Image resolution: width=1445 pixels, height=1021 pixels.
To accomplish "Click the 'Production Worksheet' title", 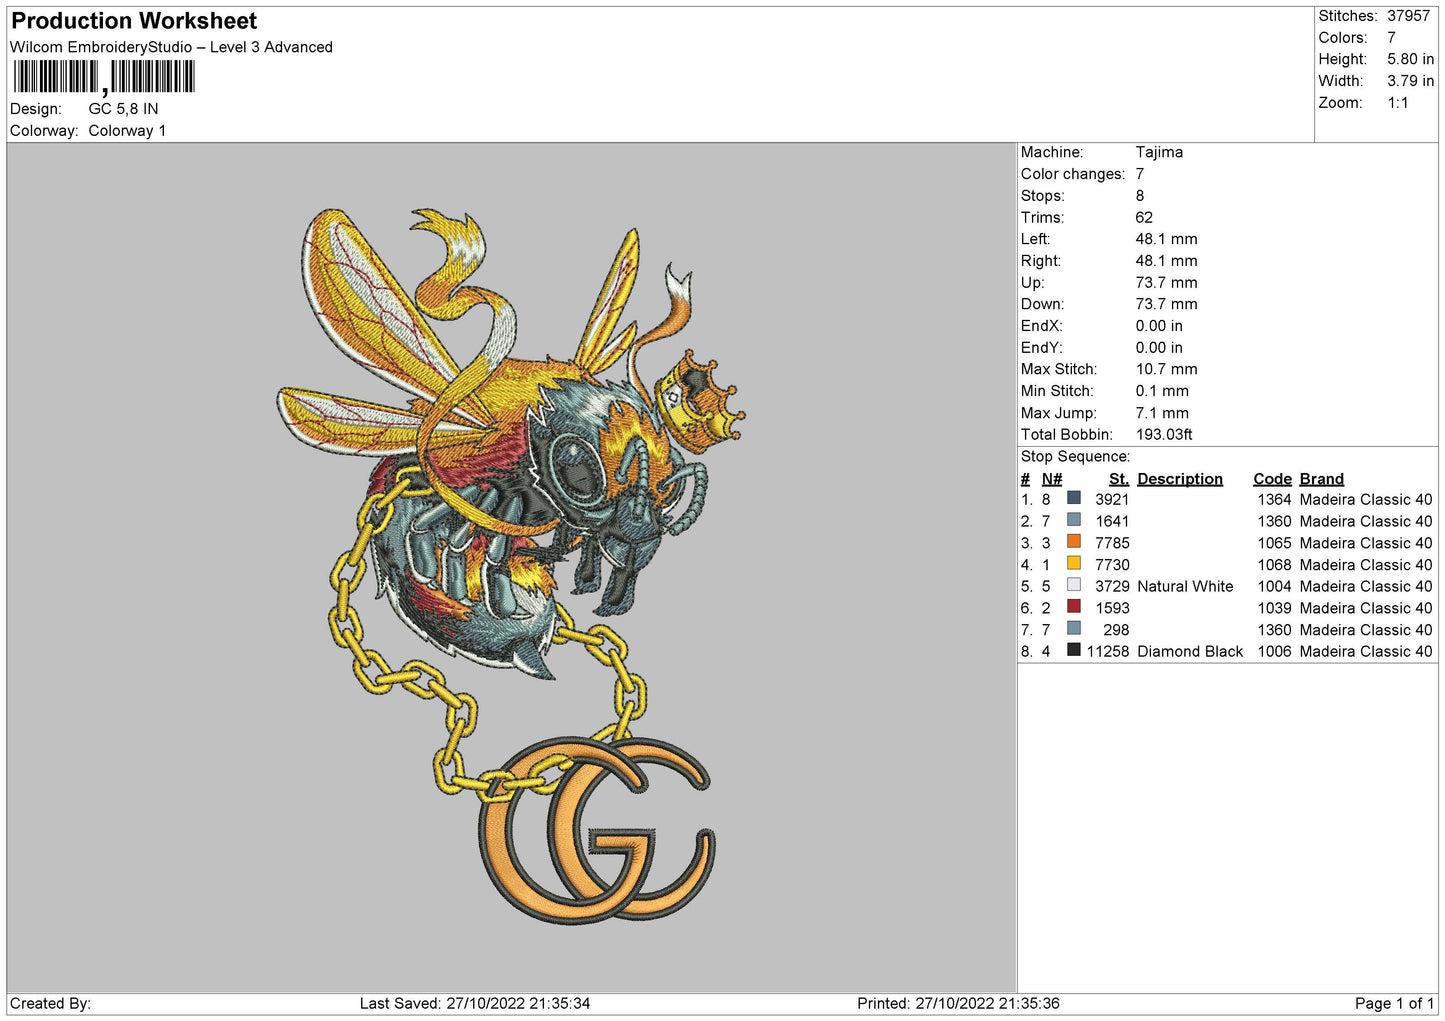I will pyautogui.click(x=134, y=21).
